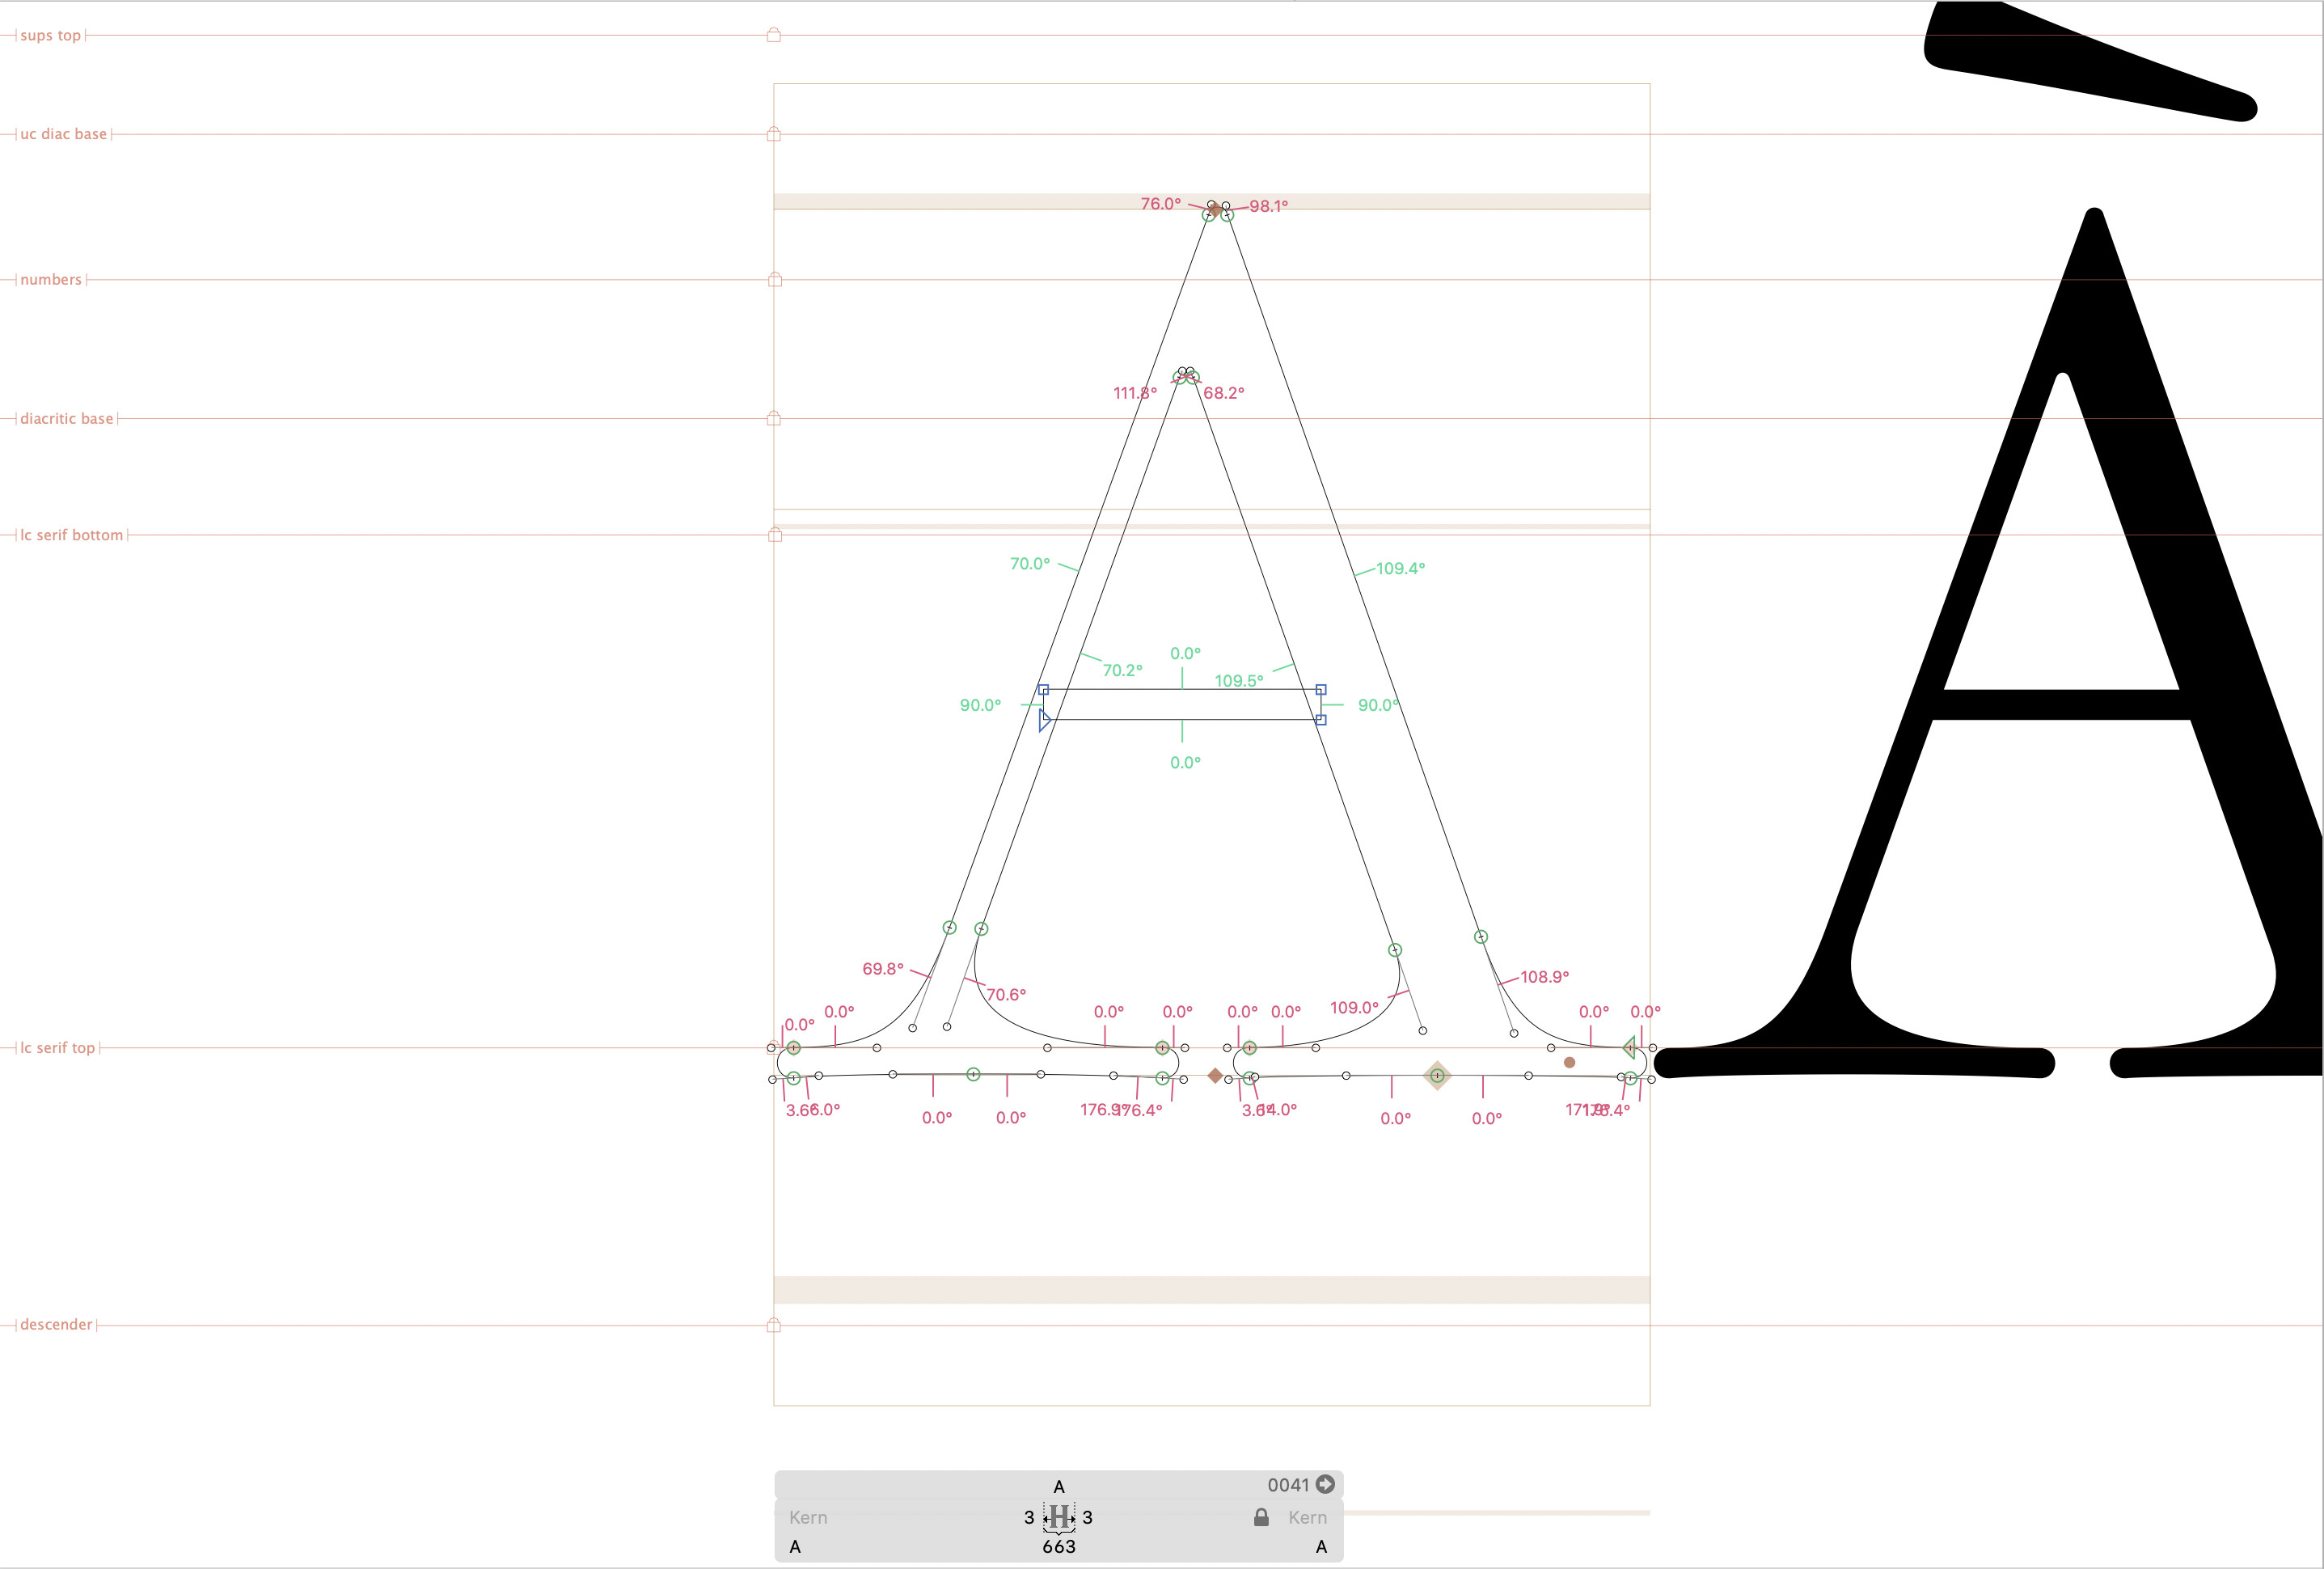Click the right sidebearing value 3
This screenshot has width=2324, height=1569.
click(1087, 1517)
